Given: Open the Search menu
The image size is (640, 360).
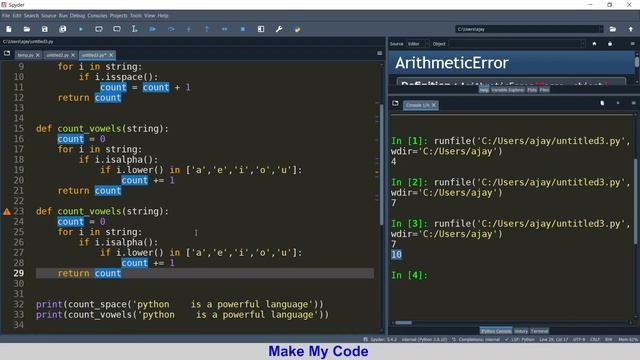Looking at the screenshot, I should [x=31, y=16].
